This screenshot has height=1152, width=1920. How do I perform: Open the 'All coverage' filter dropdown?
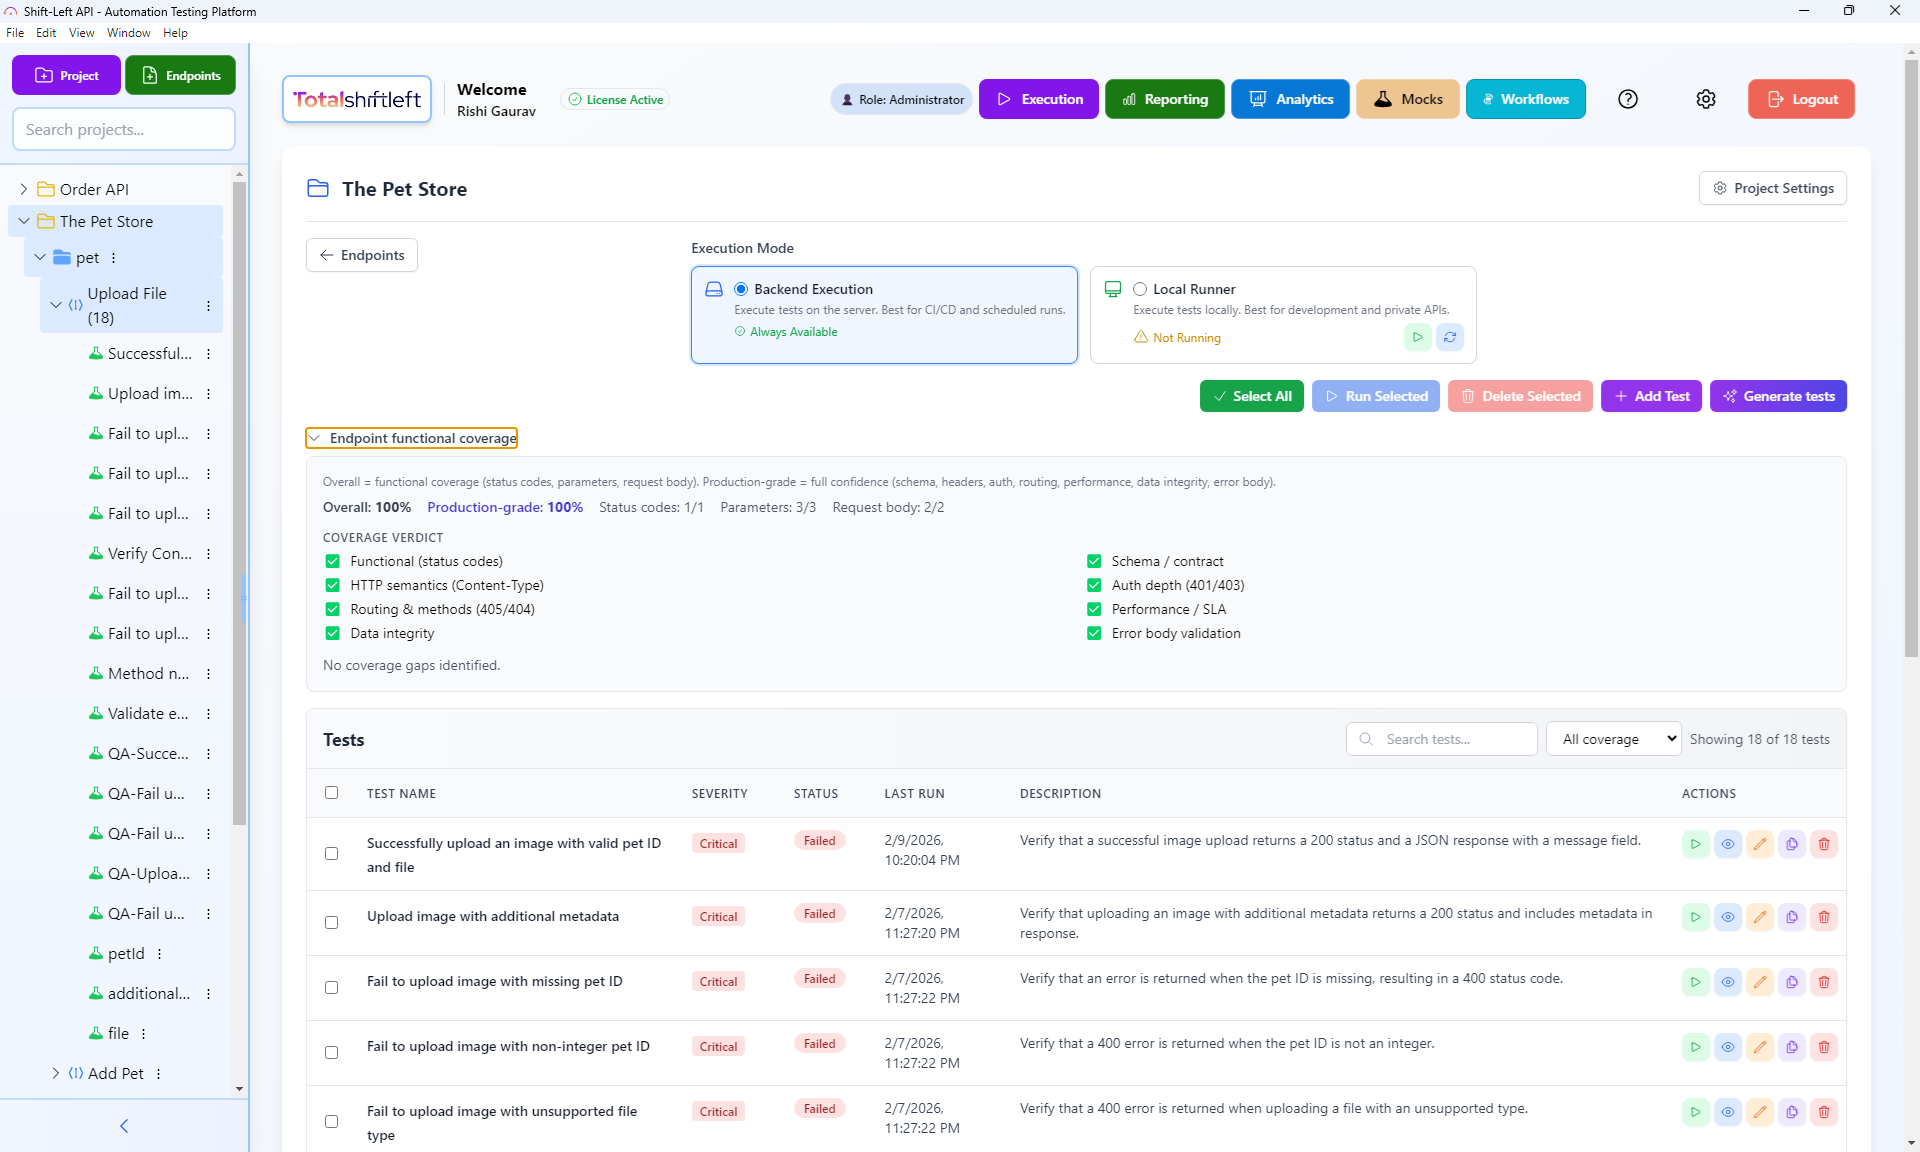[x=1612, y=738]
